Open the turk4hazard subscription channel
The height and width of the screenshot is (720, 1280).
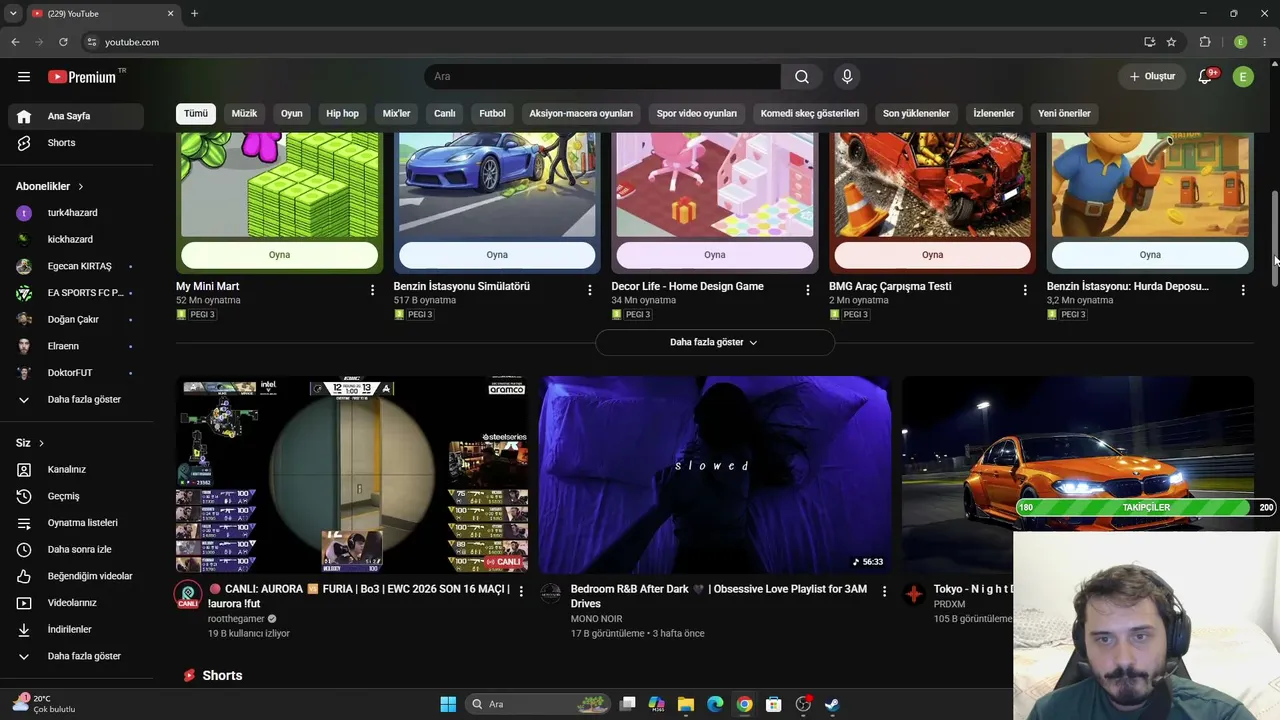click(x=76, y=213)
